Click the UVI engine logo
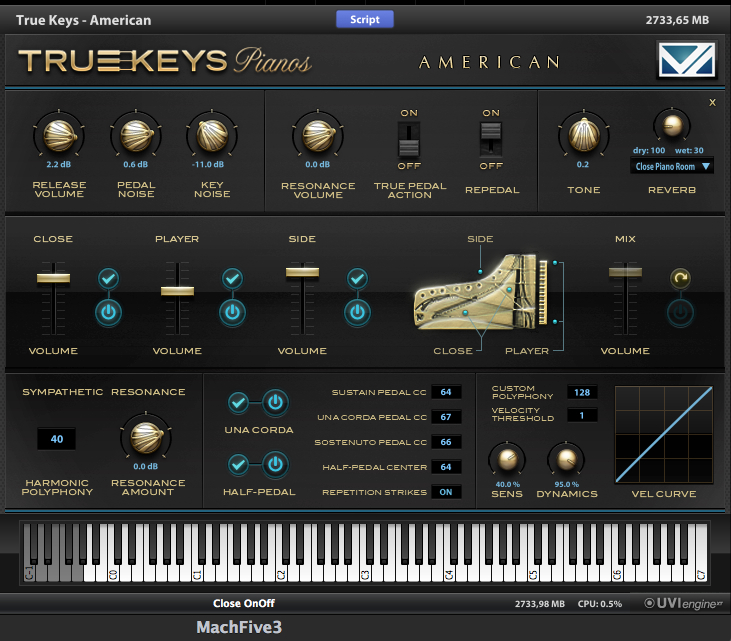Image resolution: width=731 pixels, height=641 pixels. click(683, 603)
